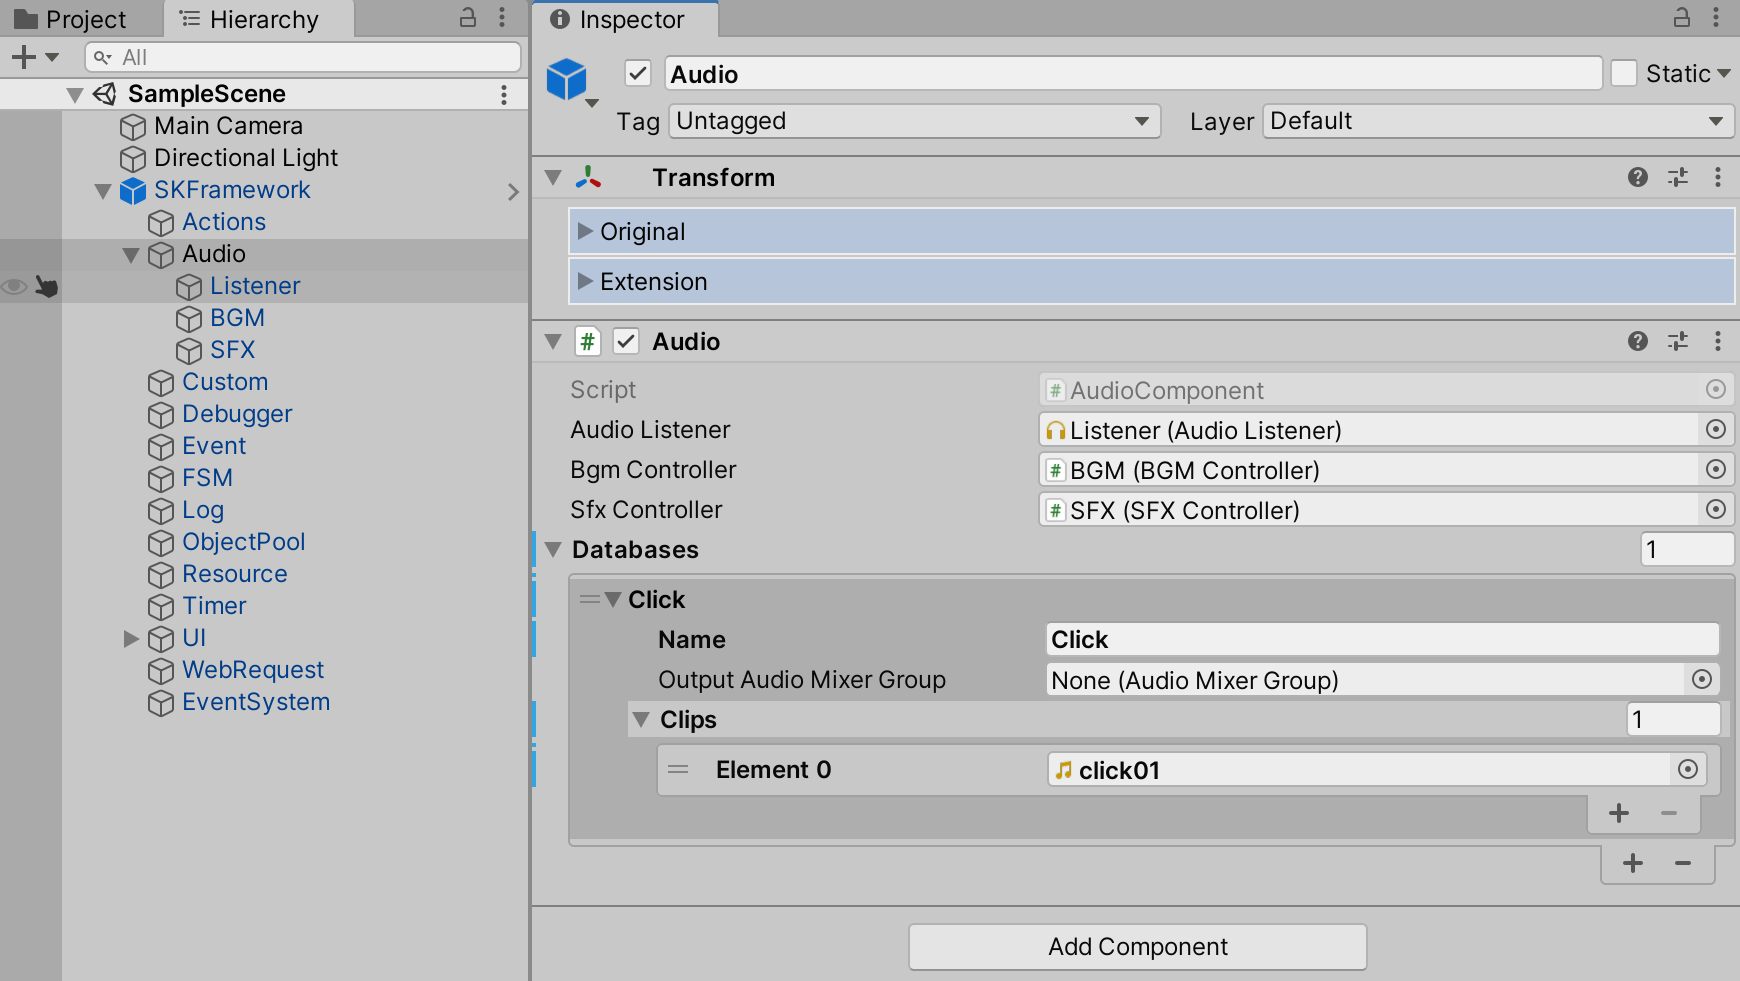Open the Audio component preset settings icon
1740x981 pixels.
1678,341
